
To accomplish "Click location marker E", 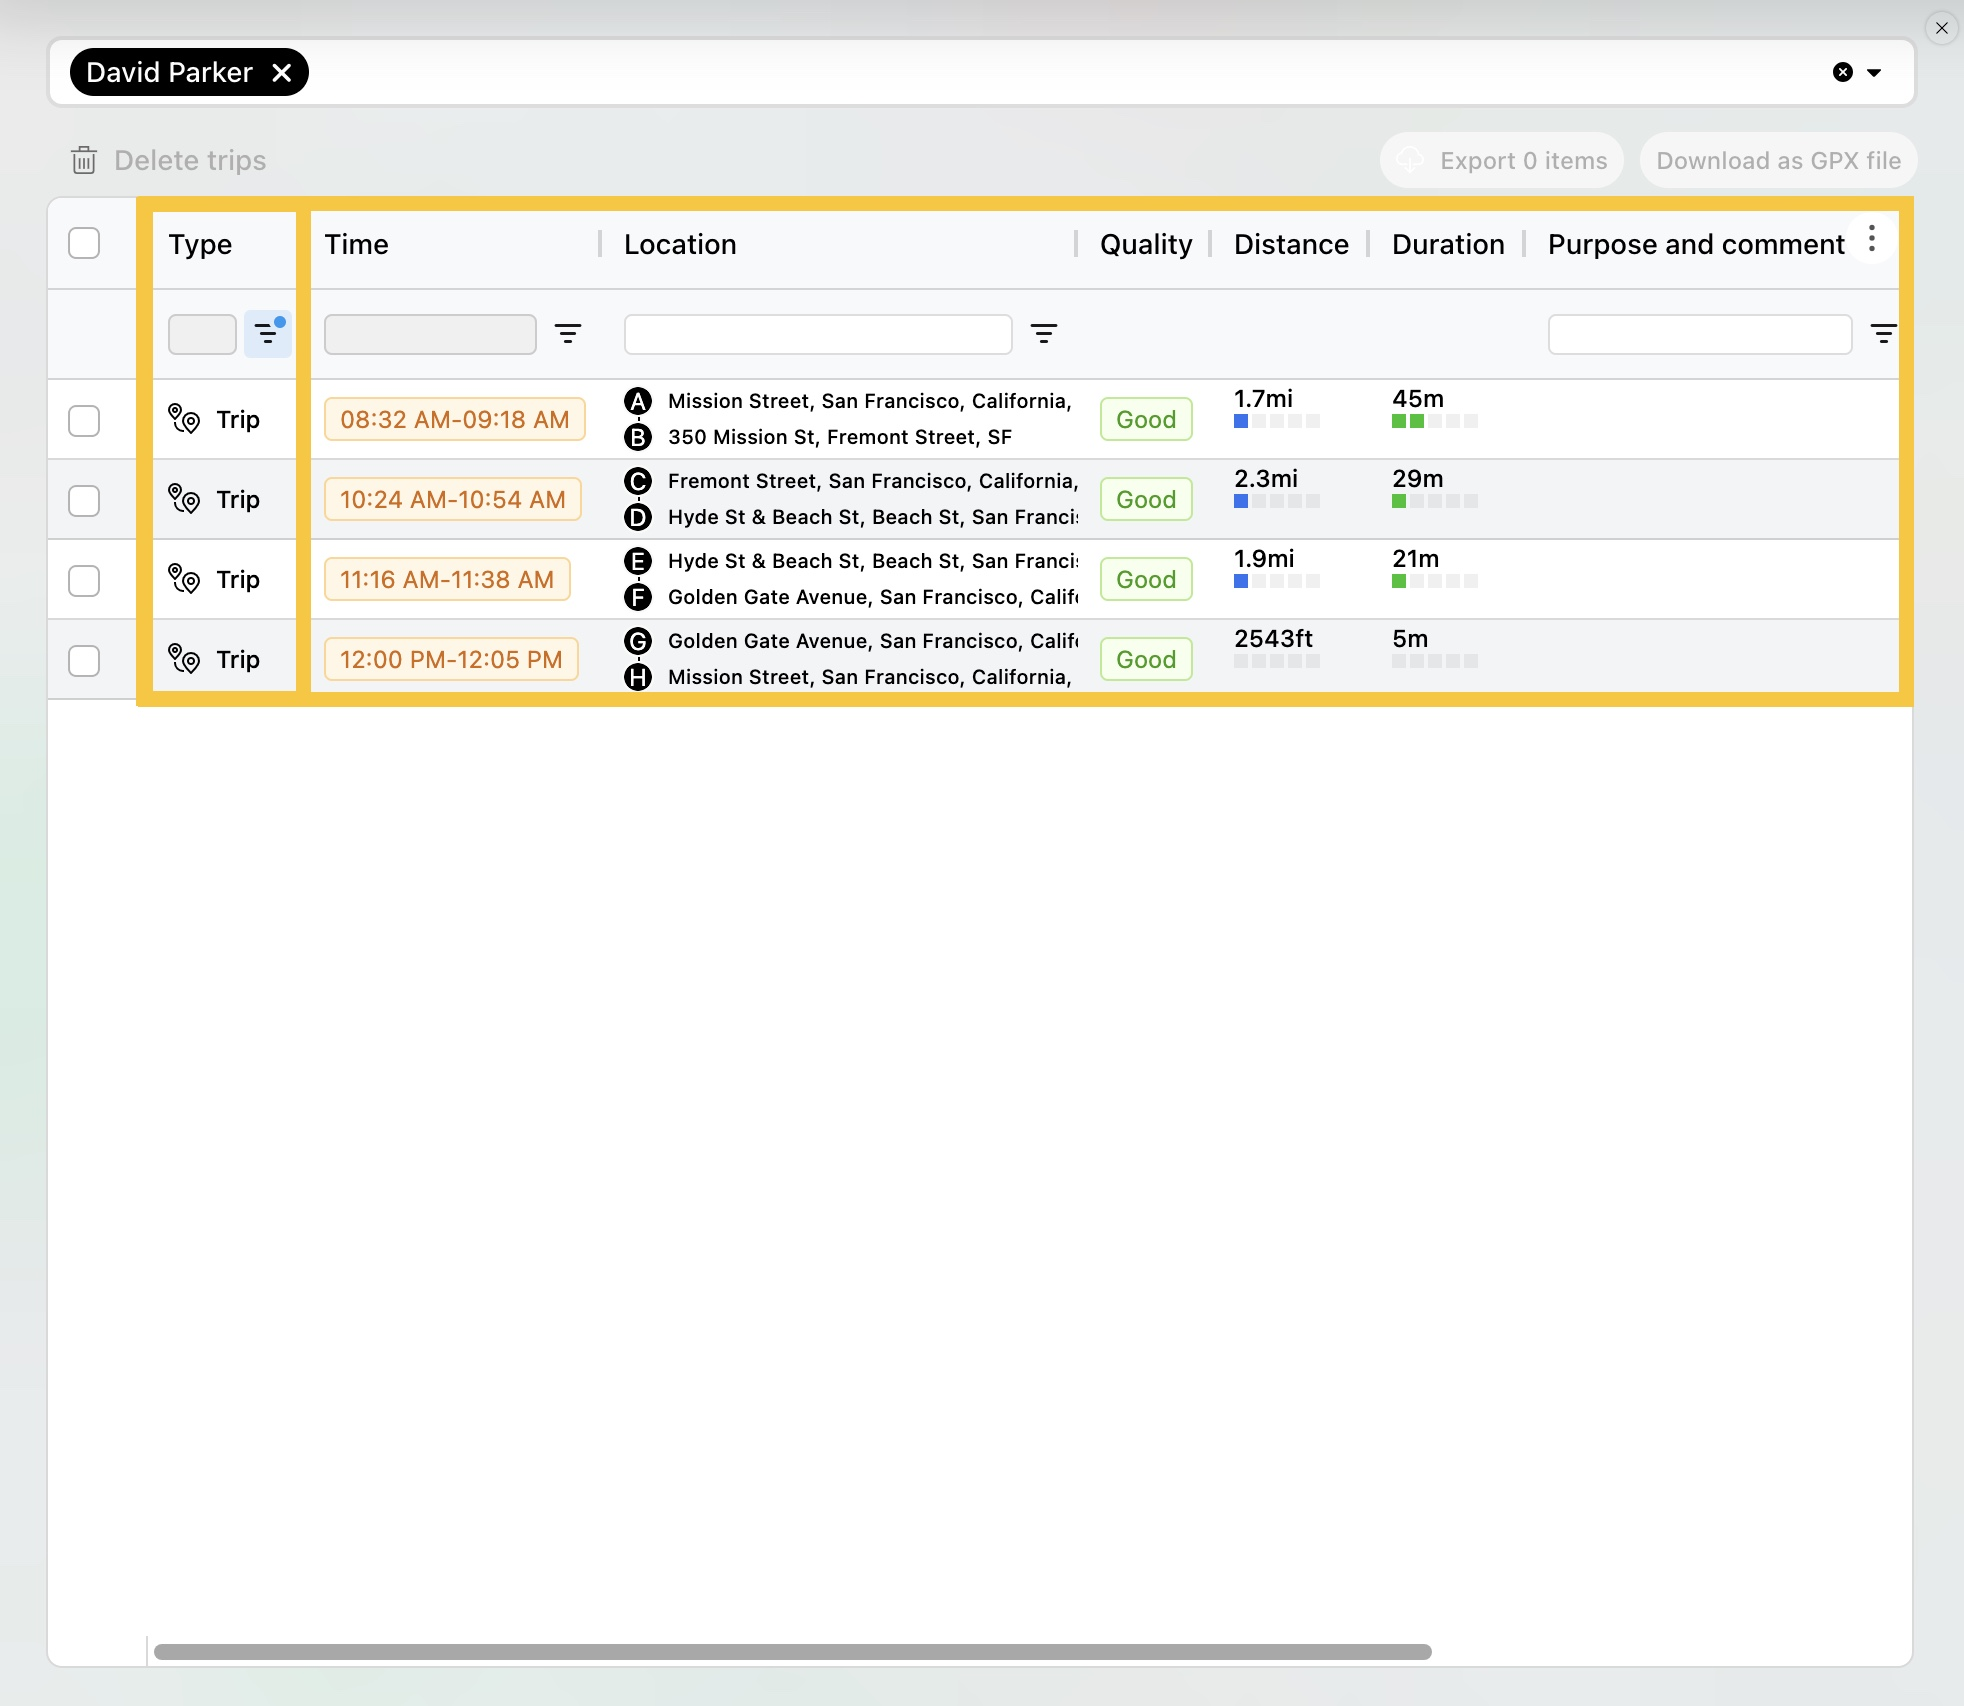I will (638, 561).
